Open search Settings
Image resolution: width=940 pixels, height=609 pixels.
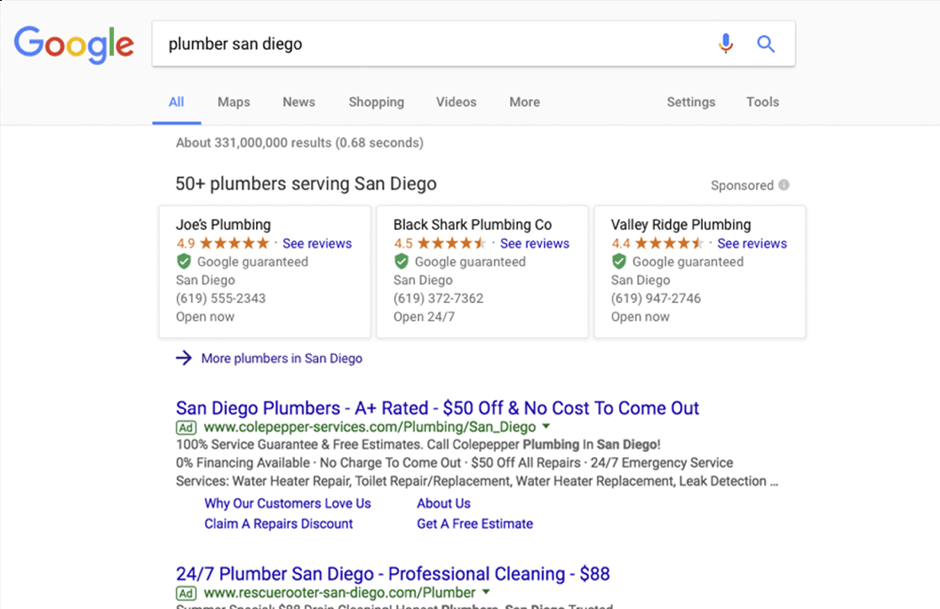click(691, 102)
